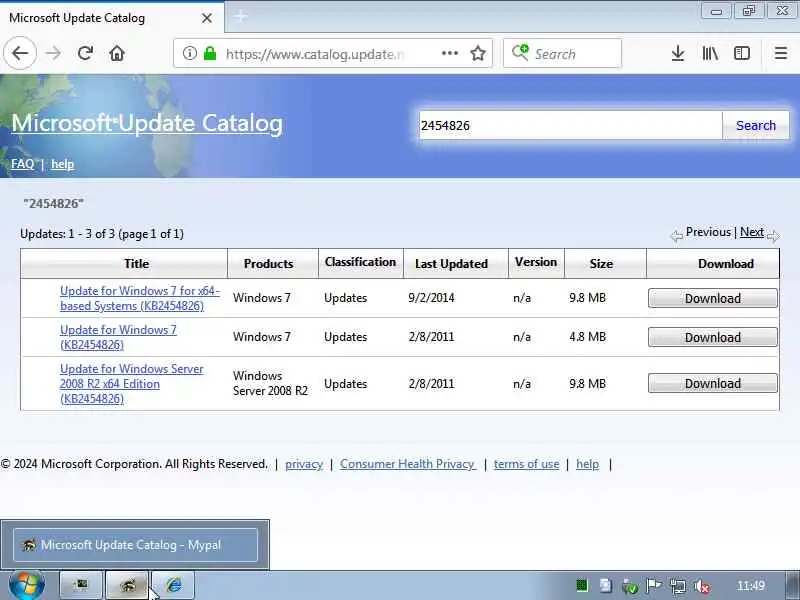Open the privacy footer link
Screen dimensions: 800x600
(x=304, y=464)
